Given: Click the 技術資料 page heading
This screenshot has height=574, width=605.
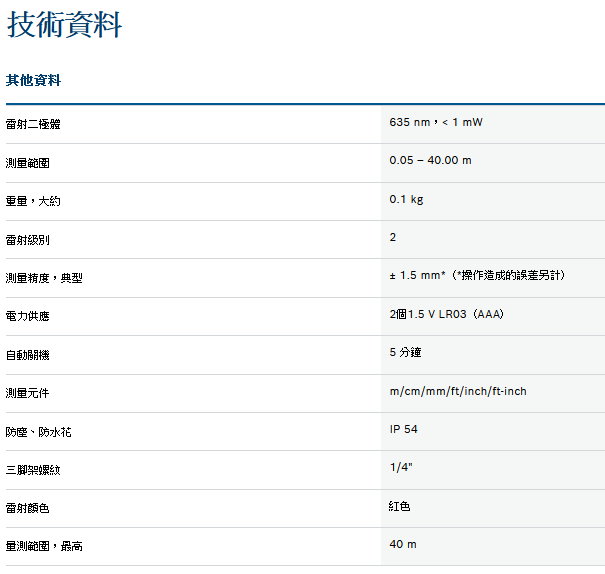Looking at the screenshot, I should pos(65,25).
